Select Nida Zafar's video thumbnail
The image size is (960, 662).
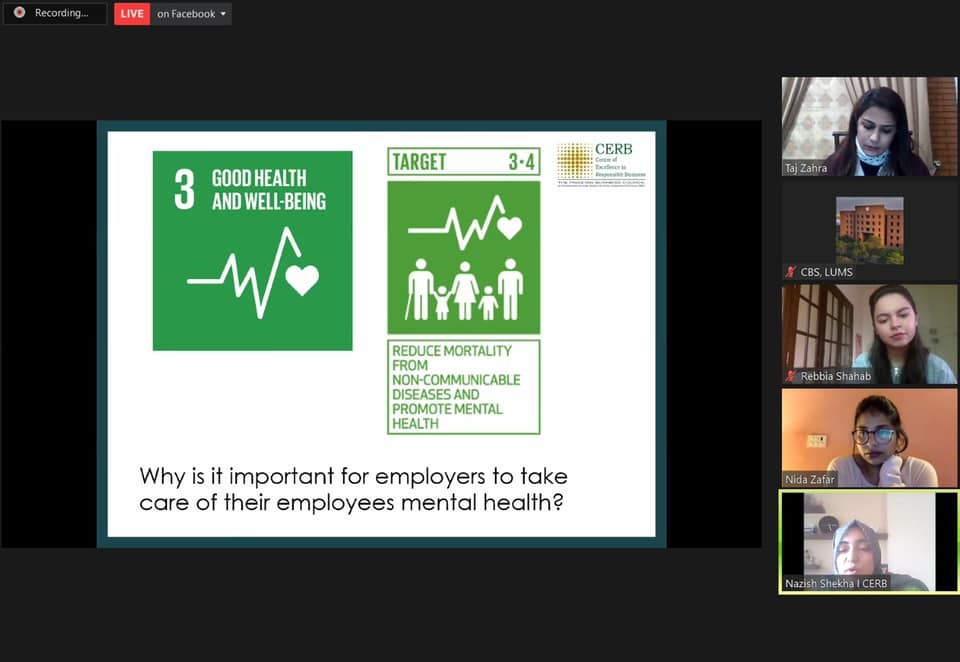(869, 438)
